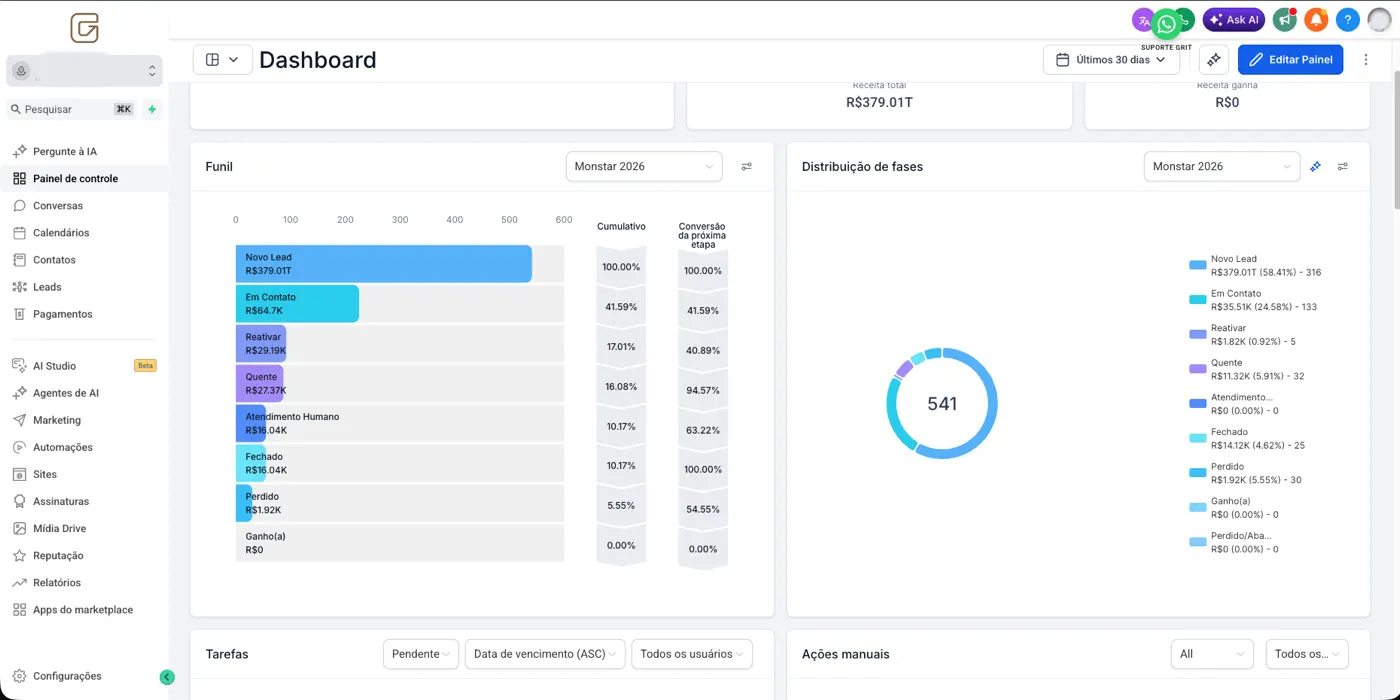
Task: Open the Pendente task status dropdown
Action: point(421,654)
